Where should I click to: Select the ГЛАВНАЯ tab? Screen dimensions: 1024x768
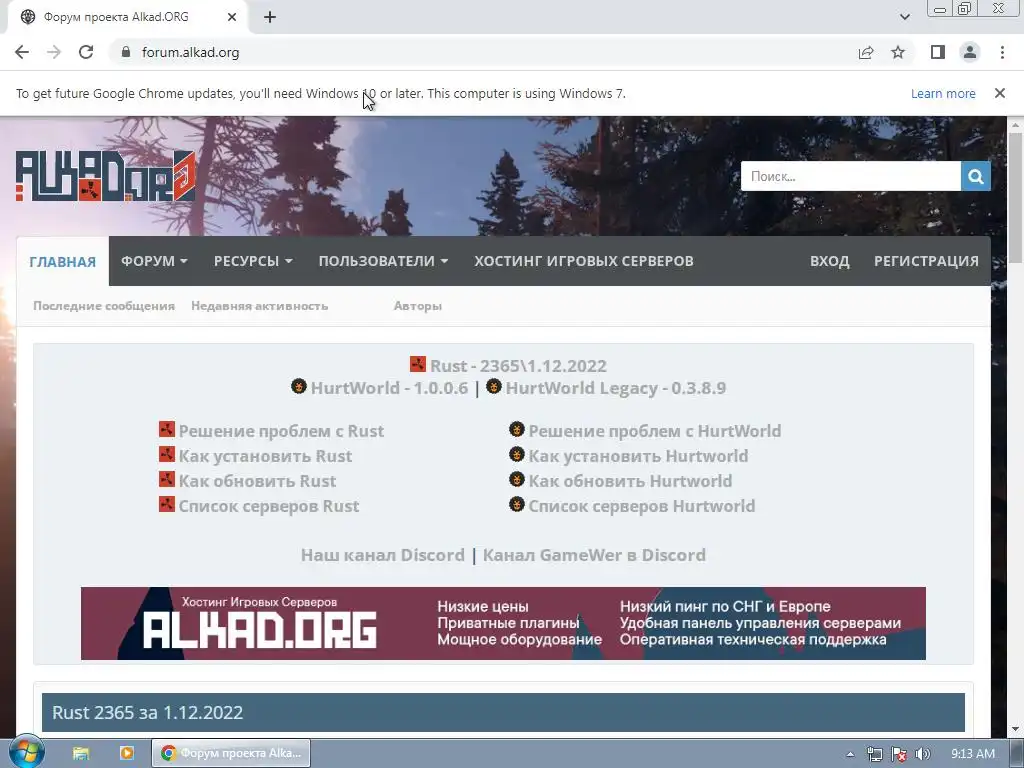point(63,261)
